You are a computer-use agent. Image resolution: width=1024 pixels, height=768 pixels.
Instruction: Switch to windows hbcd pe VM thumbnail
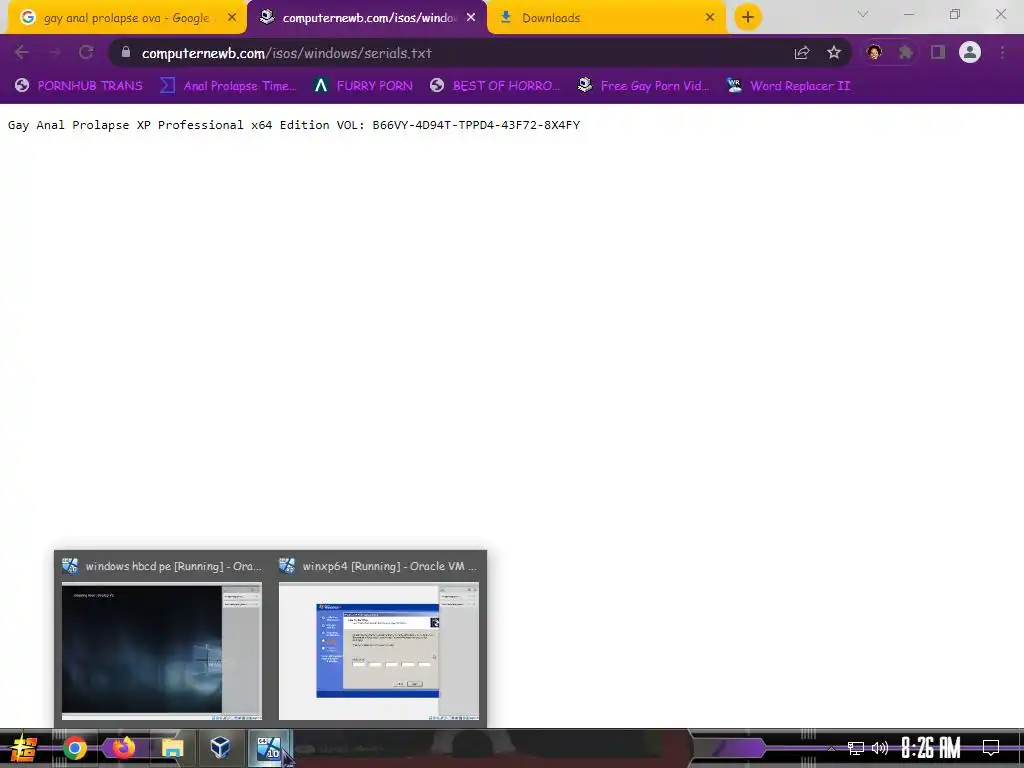click(161, 651)
